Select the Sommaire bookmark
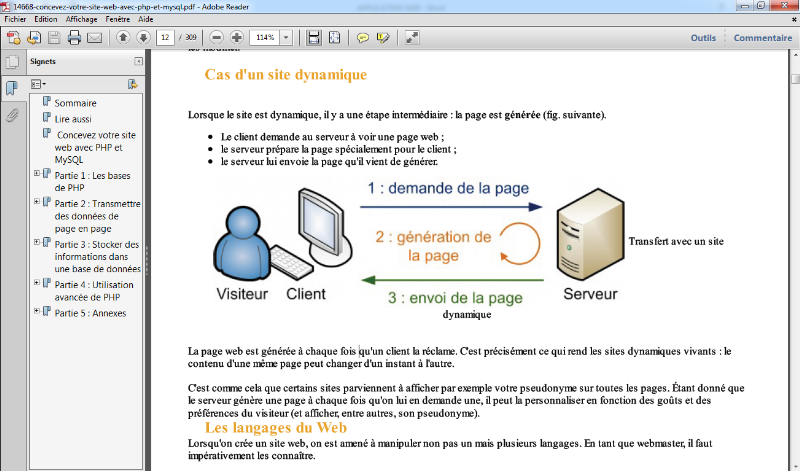This screenshot has width=800, height=471. tap(76, 103)
